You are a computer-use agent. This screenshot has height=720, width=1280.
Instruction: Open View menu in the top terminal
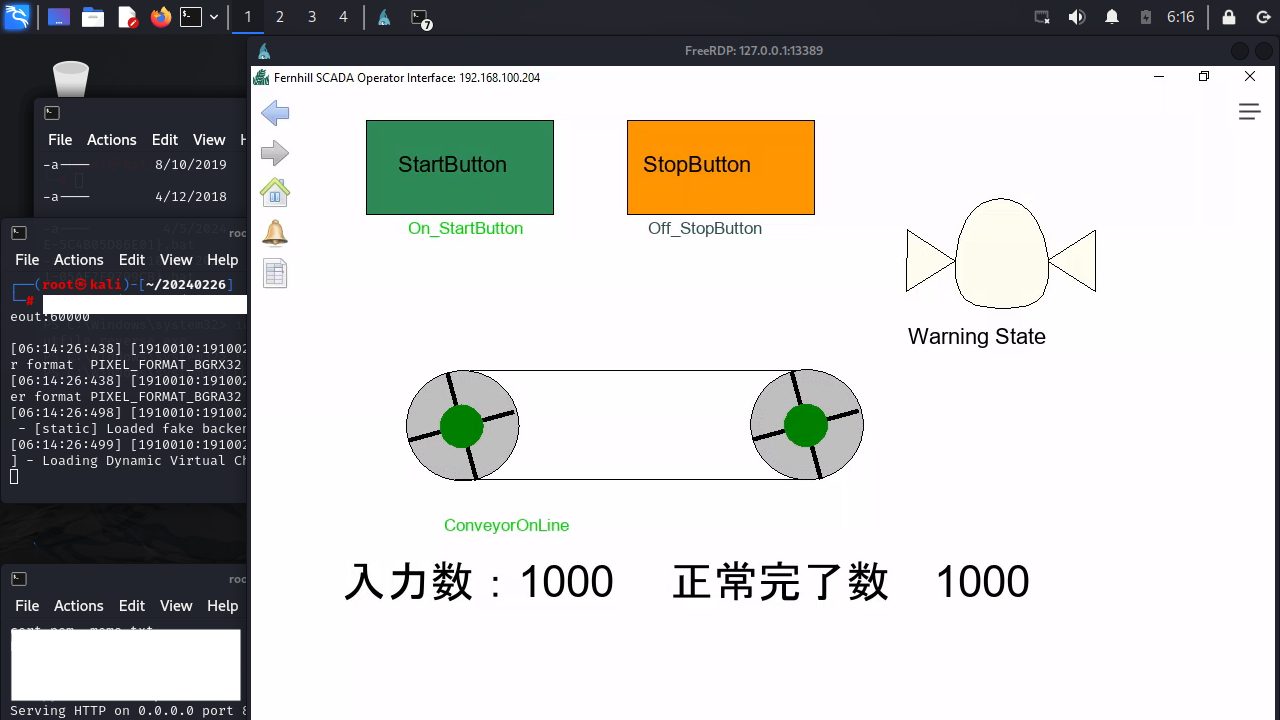click(209, 140)
